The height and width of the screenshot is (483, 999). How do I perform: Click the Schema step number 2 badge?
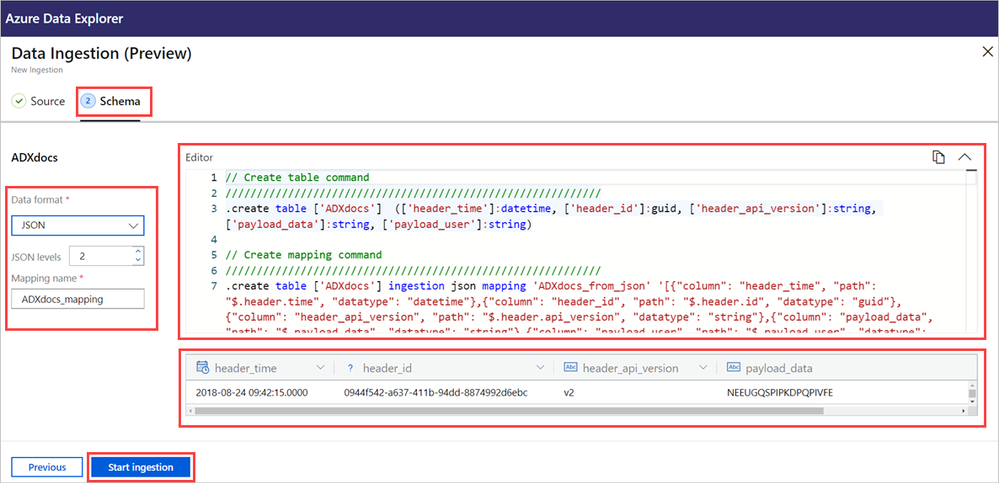coord(88,101)
